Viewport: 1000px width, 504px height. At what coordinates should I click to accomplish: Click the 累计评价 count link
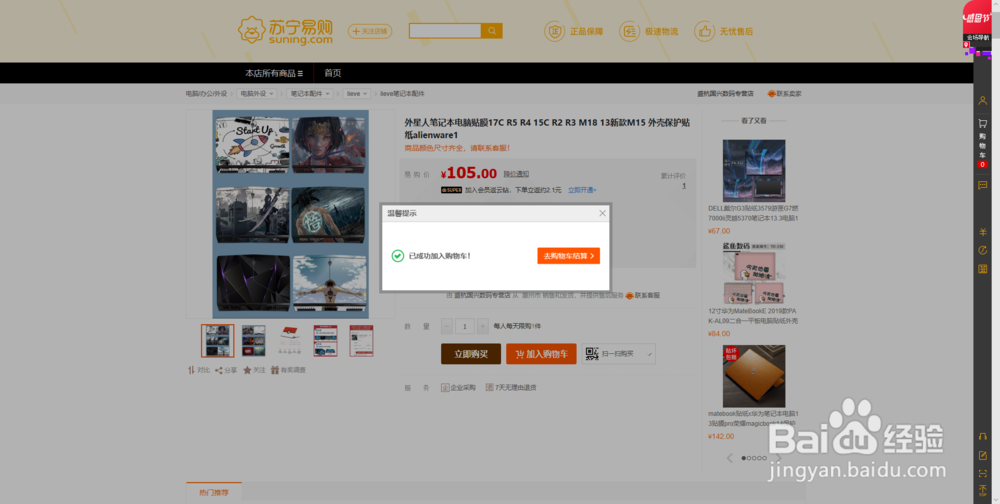point(684,186)
